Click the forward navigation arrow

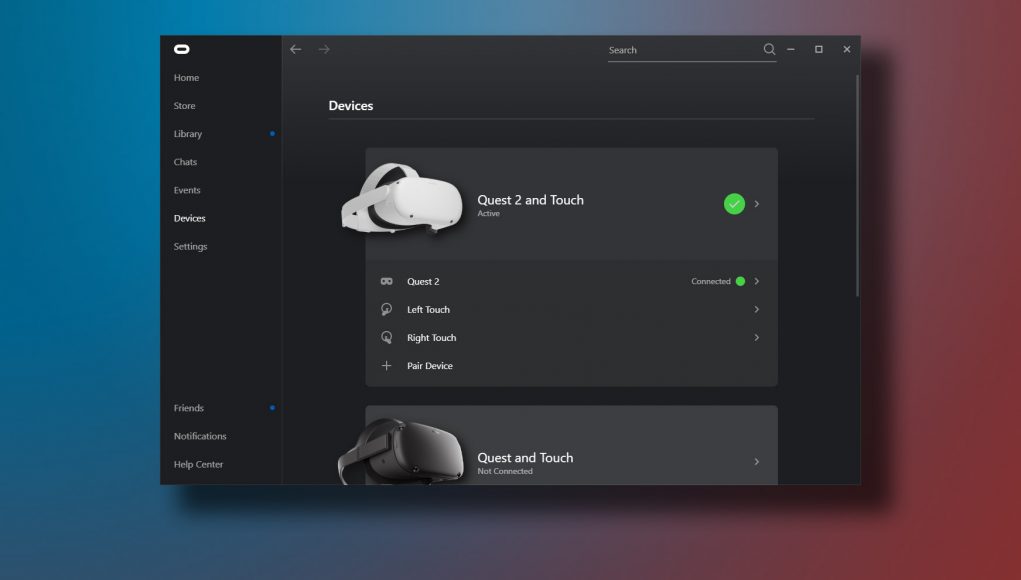[x=323, y=48]
